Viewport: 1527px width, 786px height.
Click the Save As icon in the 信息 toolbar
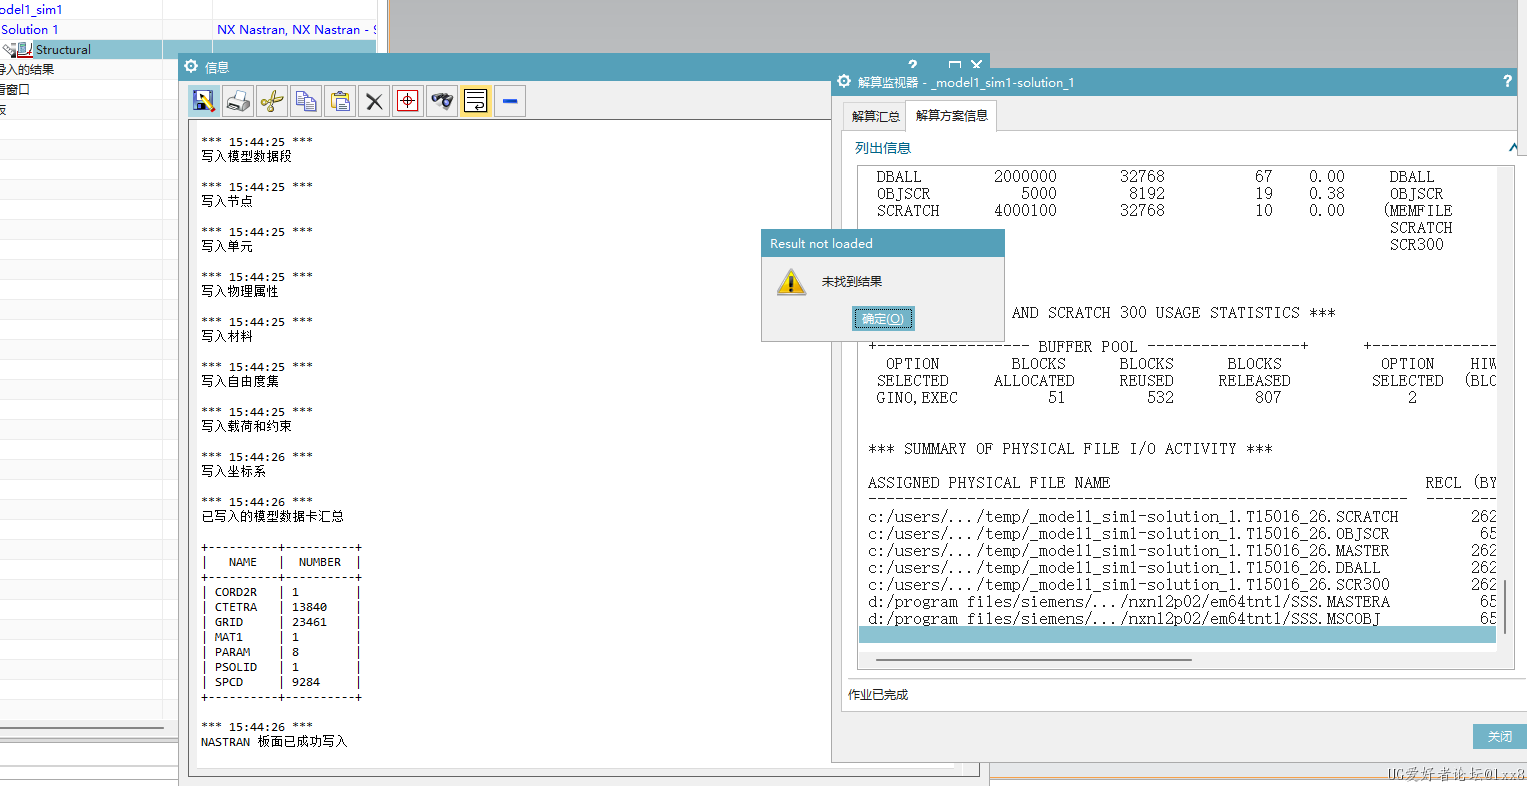[204, 101]
